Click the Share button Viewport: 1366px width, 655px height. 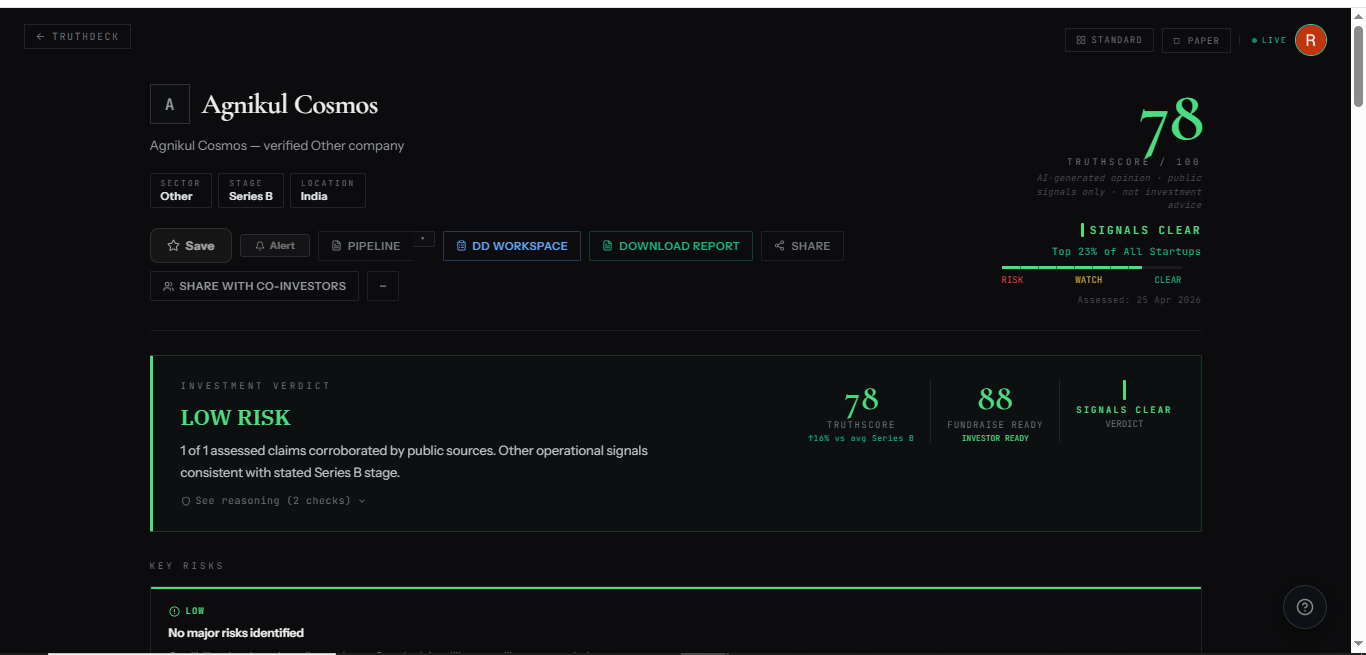pos(802,246)
